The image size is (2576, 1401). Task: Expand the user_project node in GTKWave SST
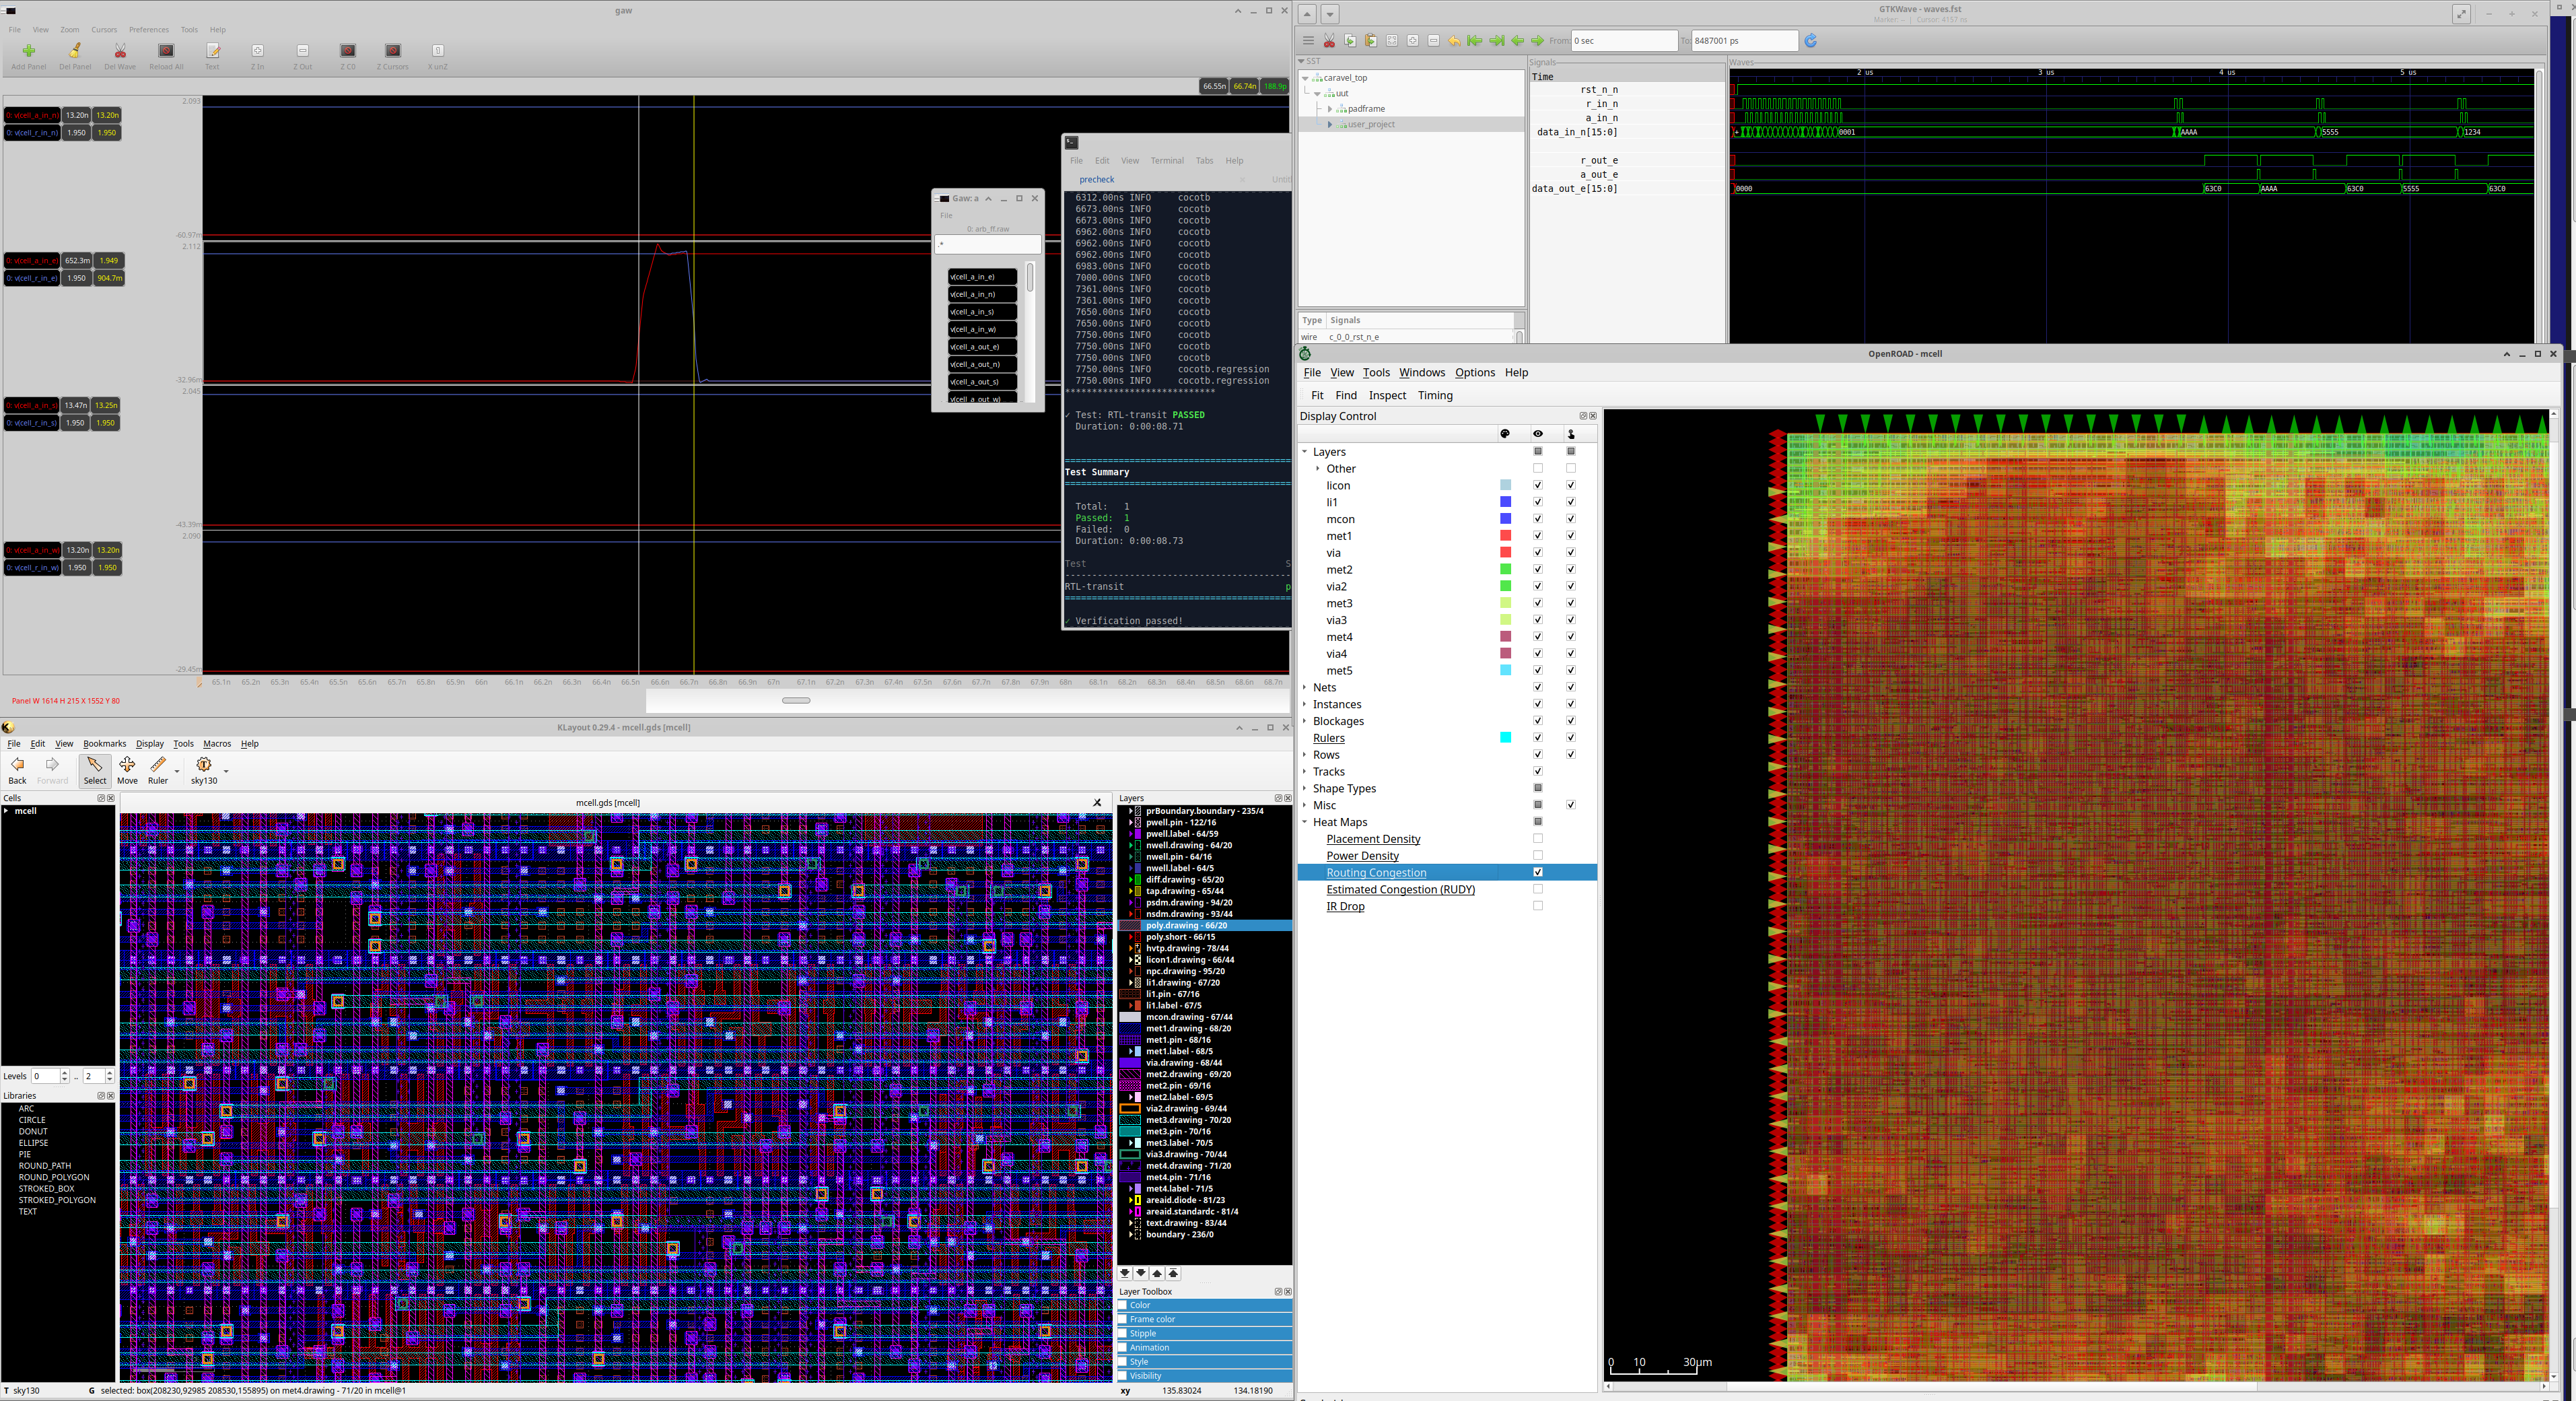(x=1330, y=124)
